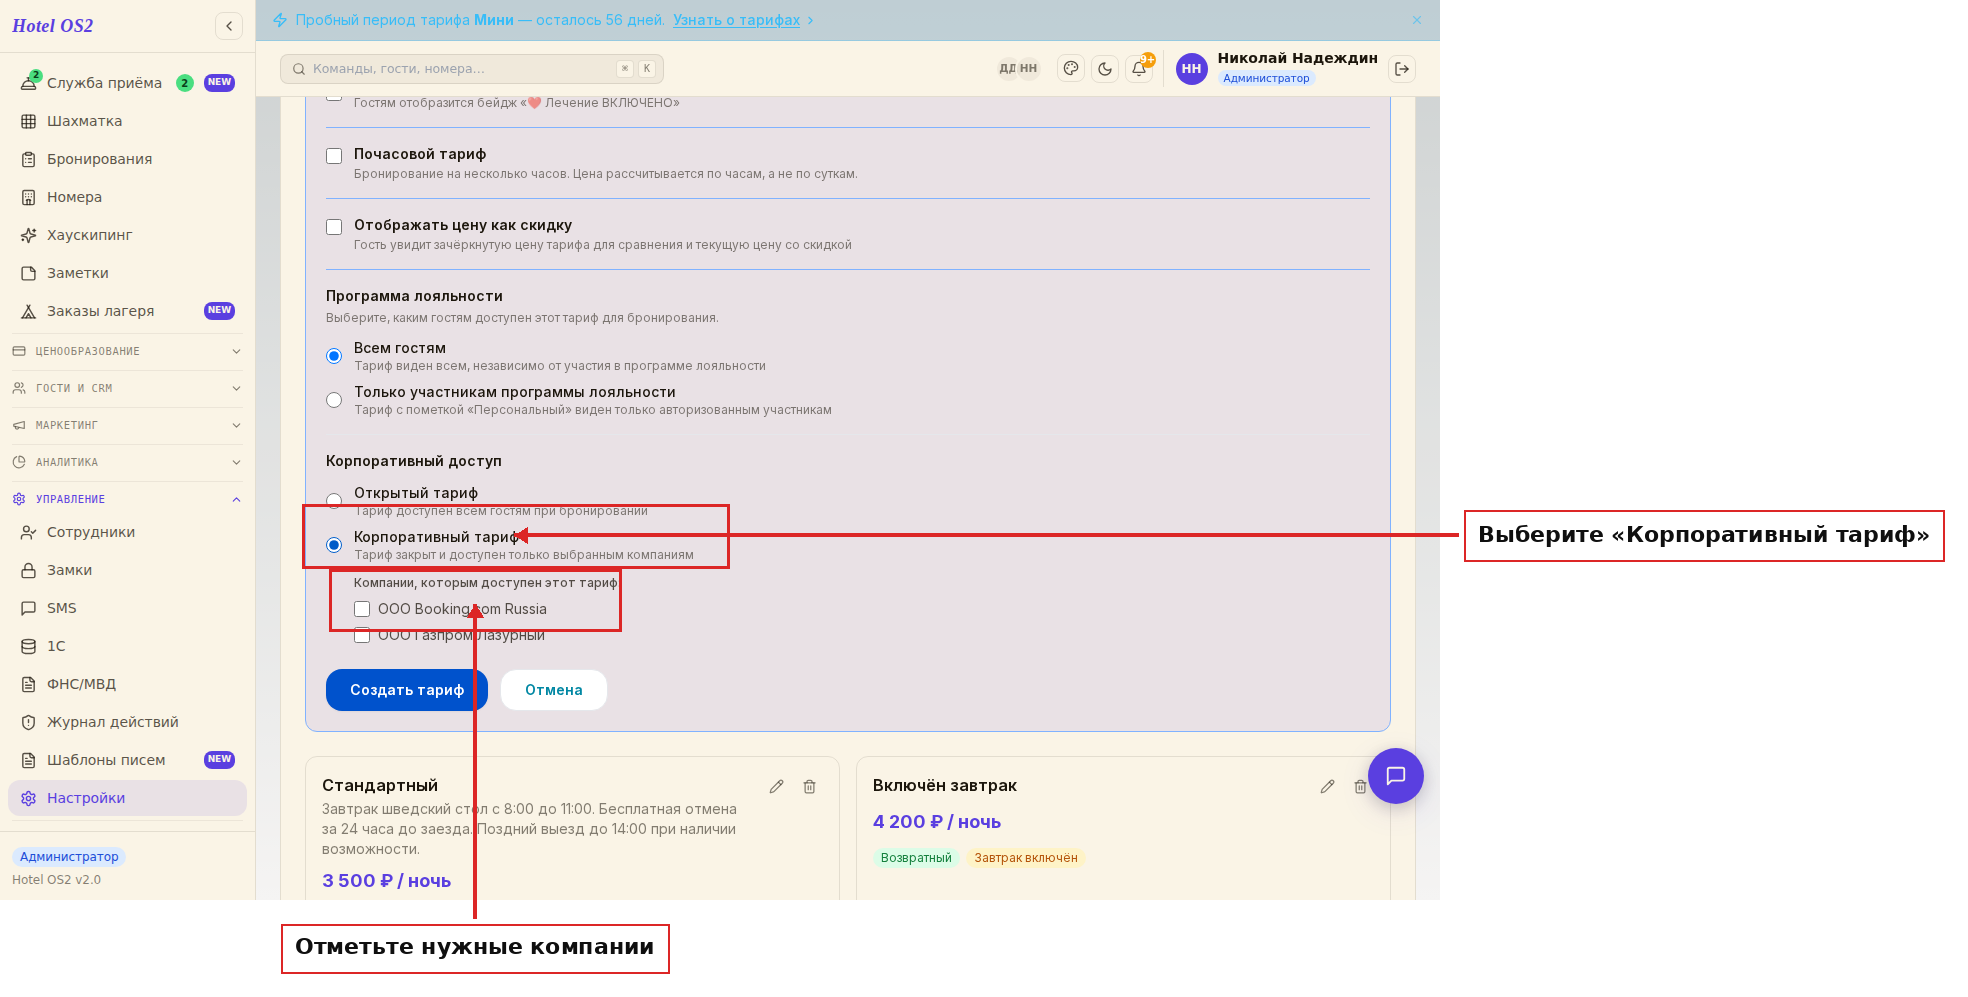This screenshot has width=1968, height=997.
Task: Collapse the Управление sidebar section
Action: (x=127, y=499)
